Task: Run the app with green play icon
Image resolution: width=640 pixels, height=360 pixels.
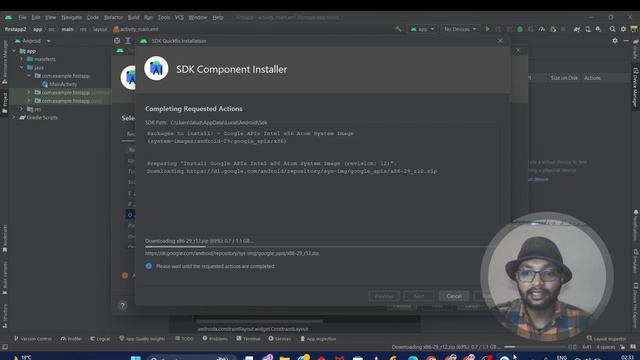Action: click(x=487, y=29)
